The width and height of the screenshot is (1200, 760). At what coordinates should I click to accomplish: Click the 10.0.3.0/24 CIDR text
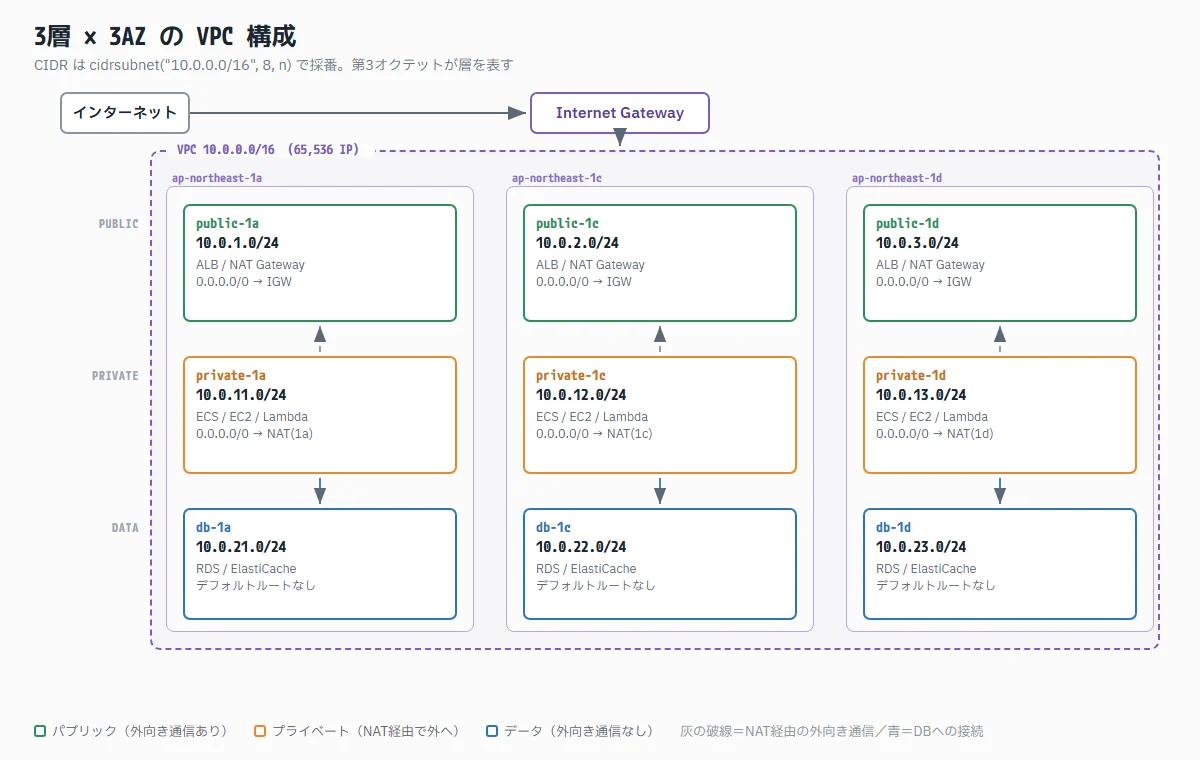click(917, 243)
